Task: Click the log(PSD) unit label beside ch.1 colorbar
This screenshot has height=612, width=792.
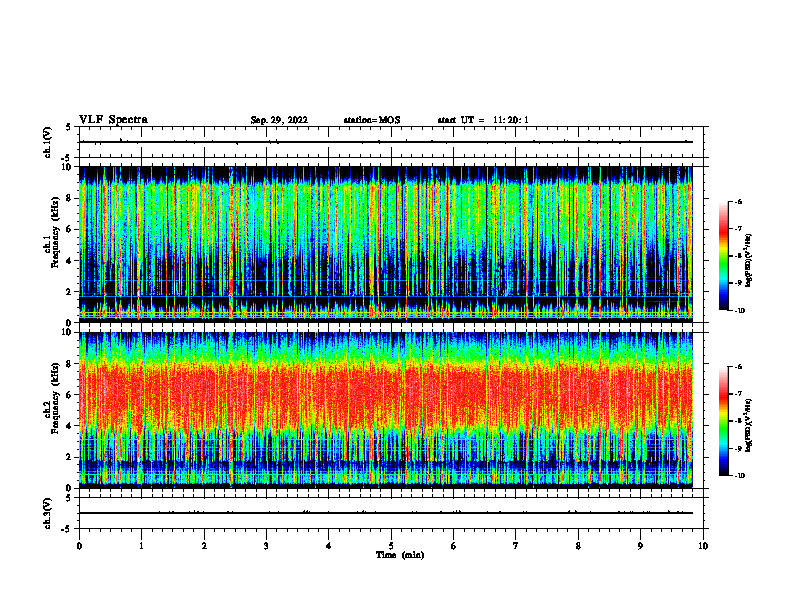Action: pyautogui.click(x=750, y=260)
